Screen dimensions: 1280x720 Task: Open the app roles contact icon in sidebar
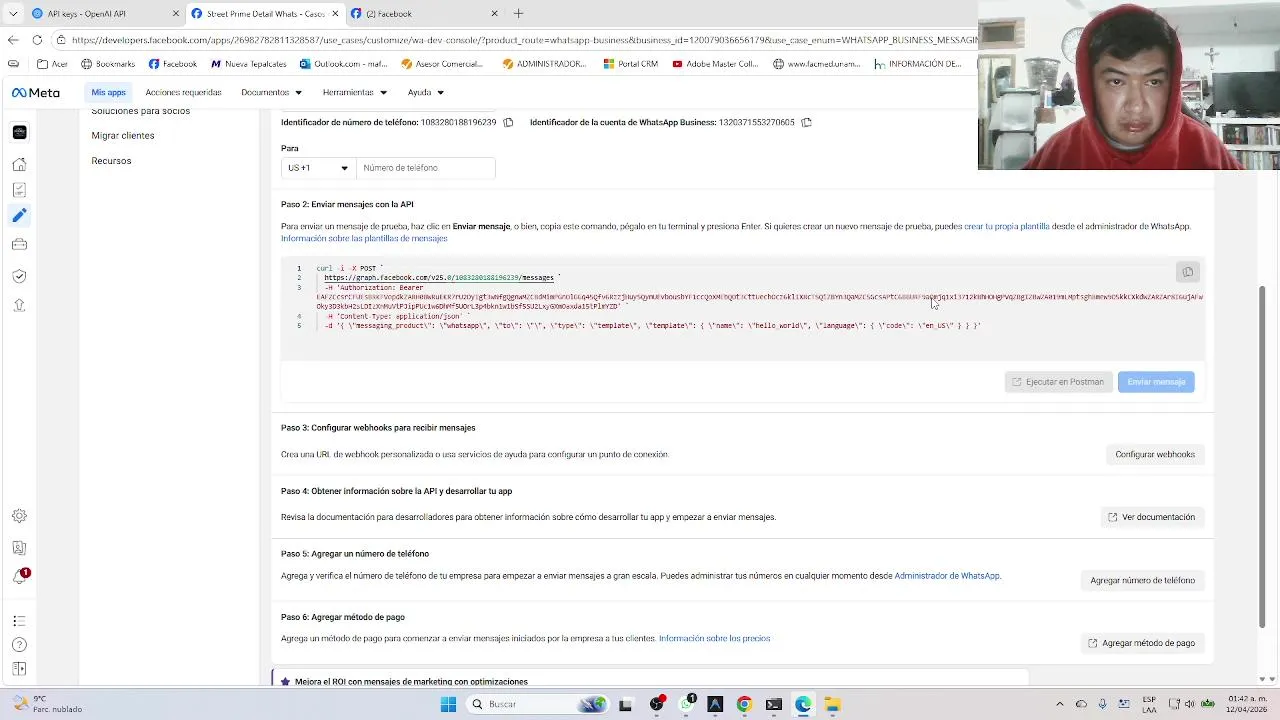click(19, 548)
